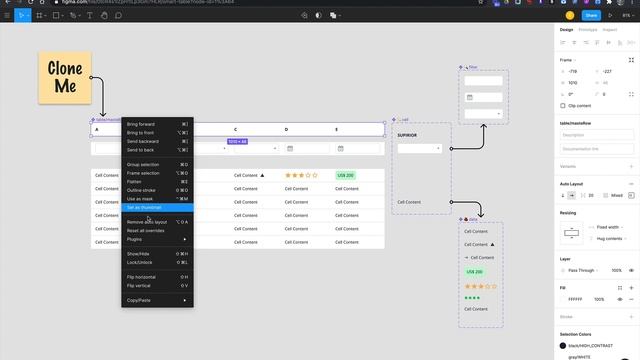This screenshot has height=360, width=640.
Task: Click the align horizontal centers icon
Action: (574, 42)
